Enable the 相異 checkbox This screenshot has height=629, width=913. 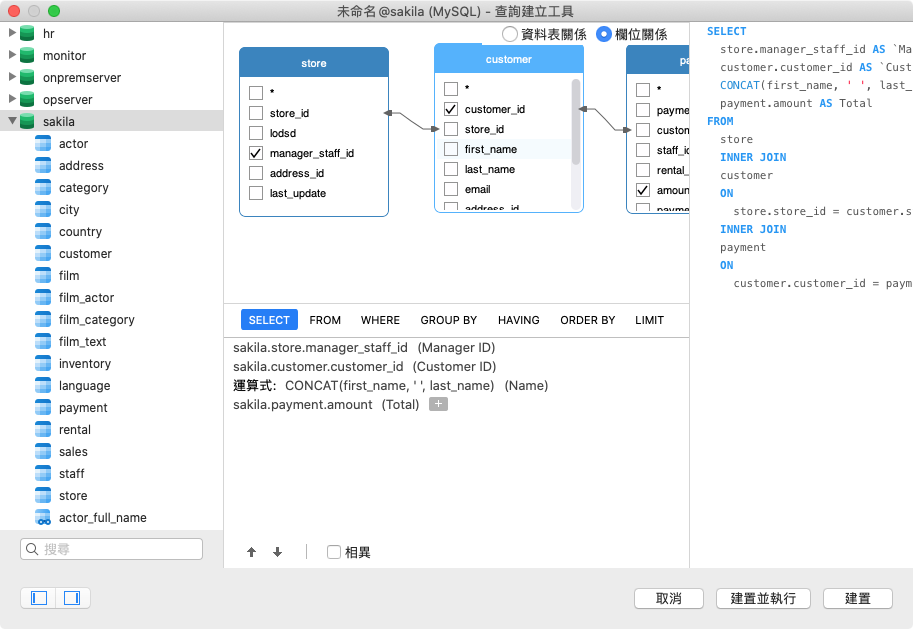pos(334,551)
